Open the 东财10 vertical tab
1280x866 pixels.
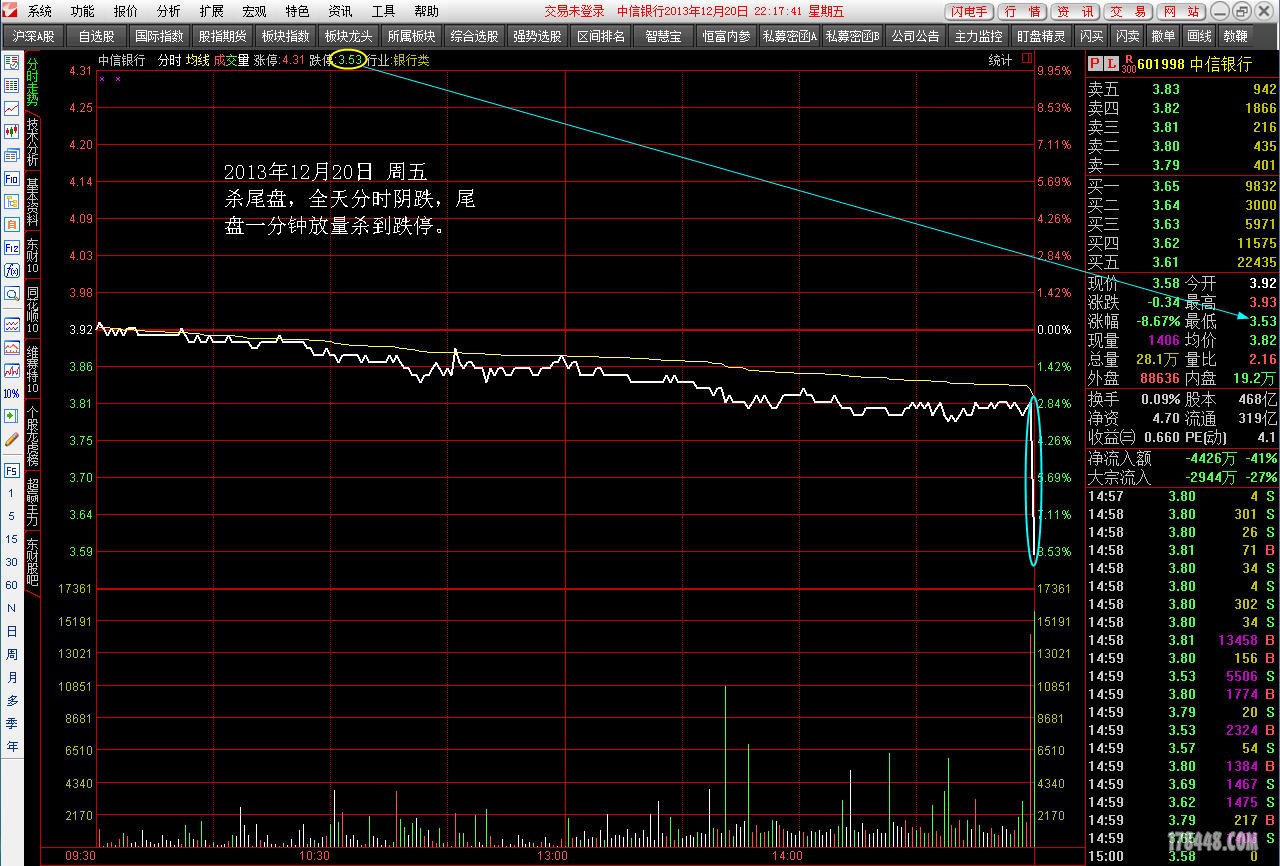pyautogui.click(x=32, y=256)
